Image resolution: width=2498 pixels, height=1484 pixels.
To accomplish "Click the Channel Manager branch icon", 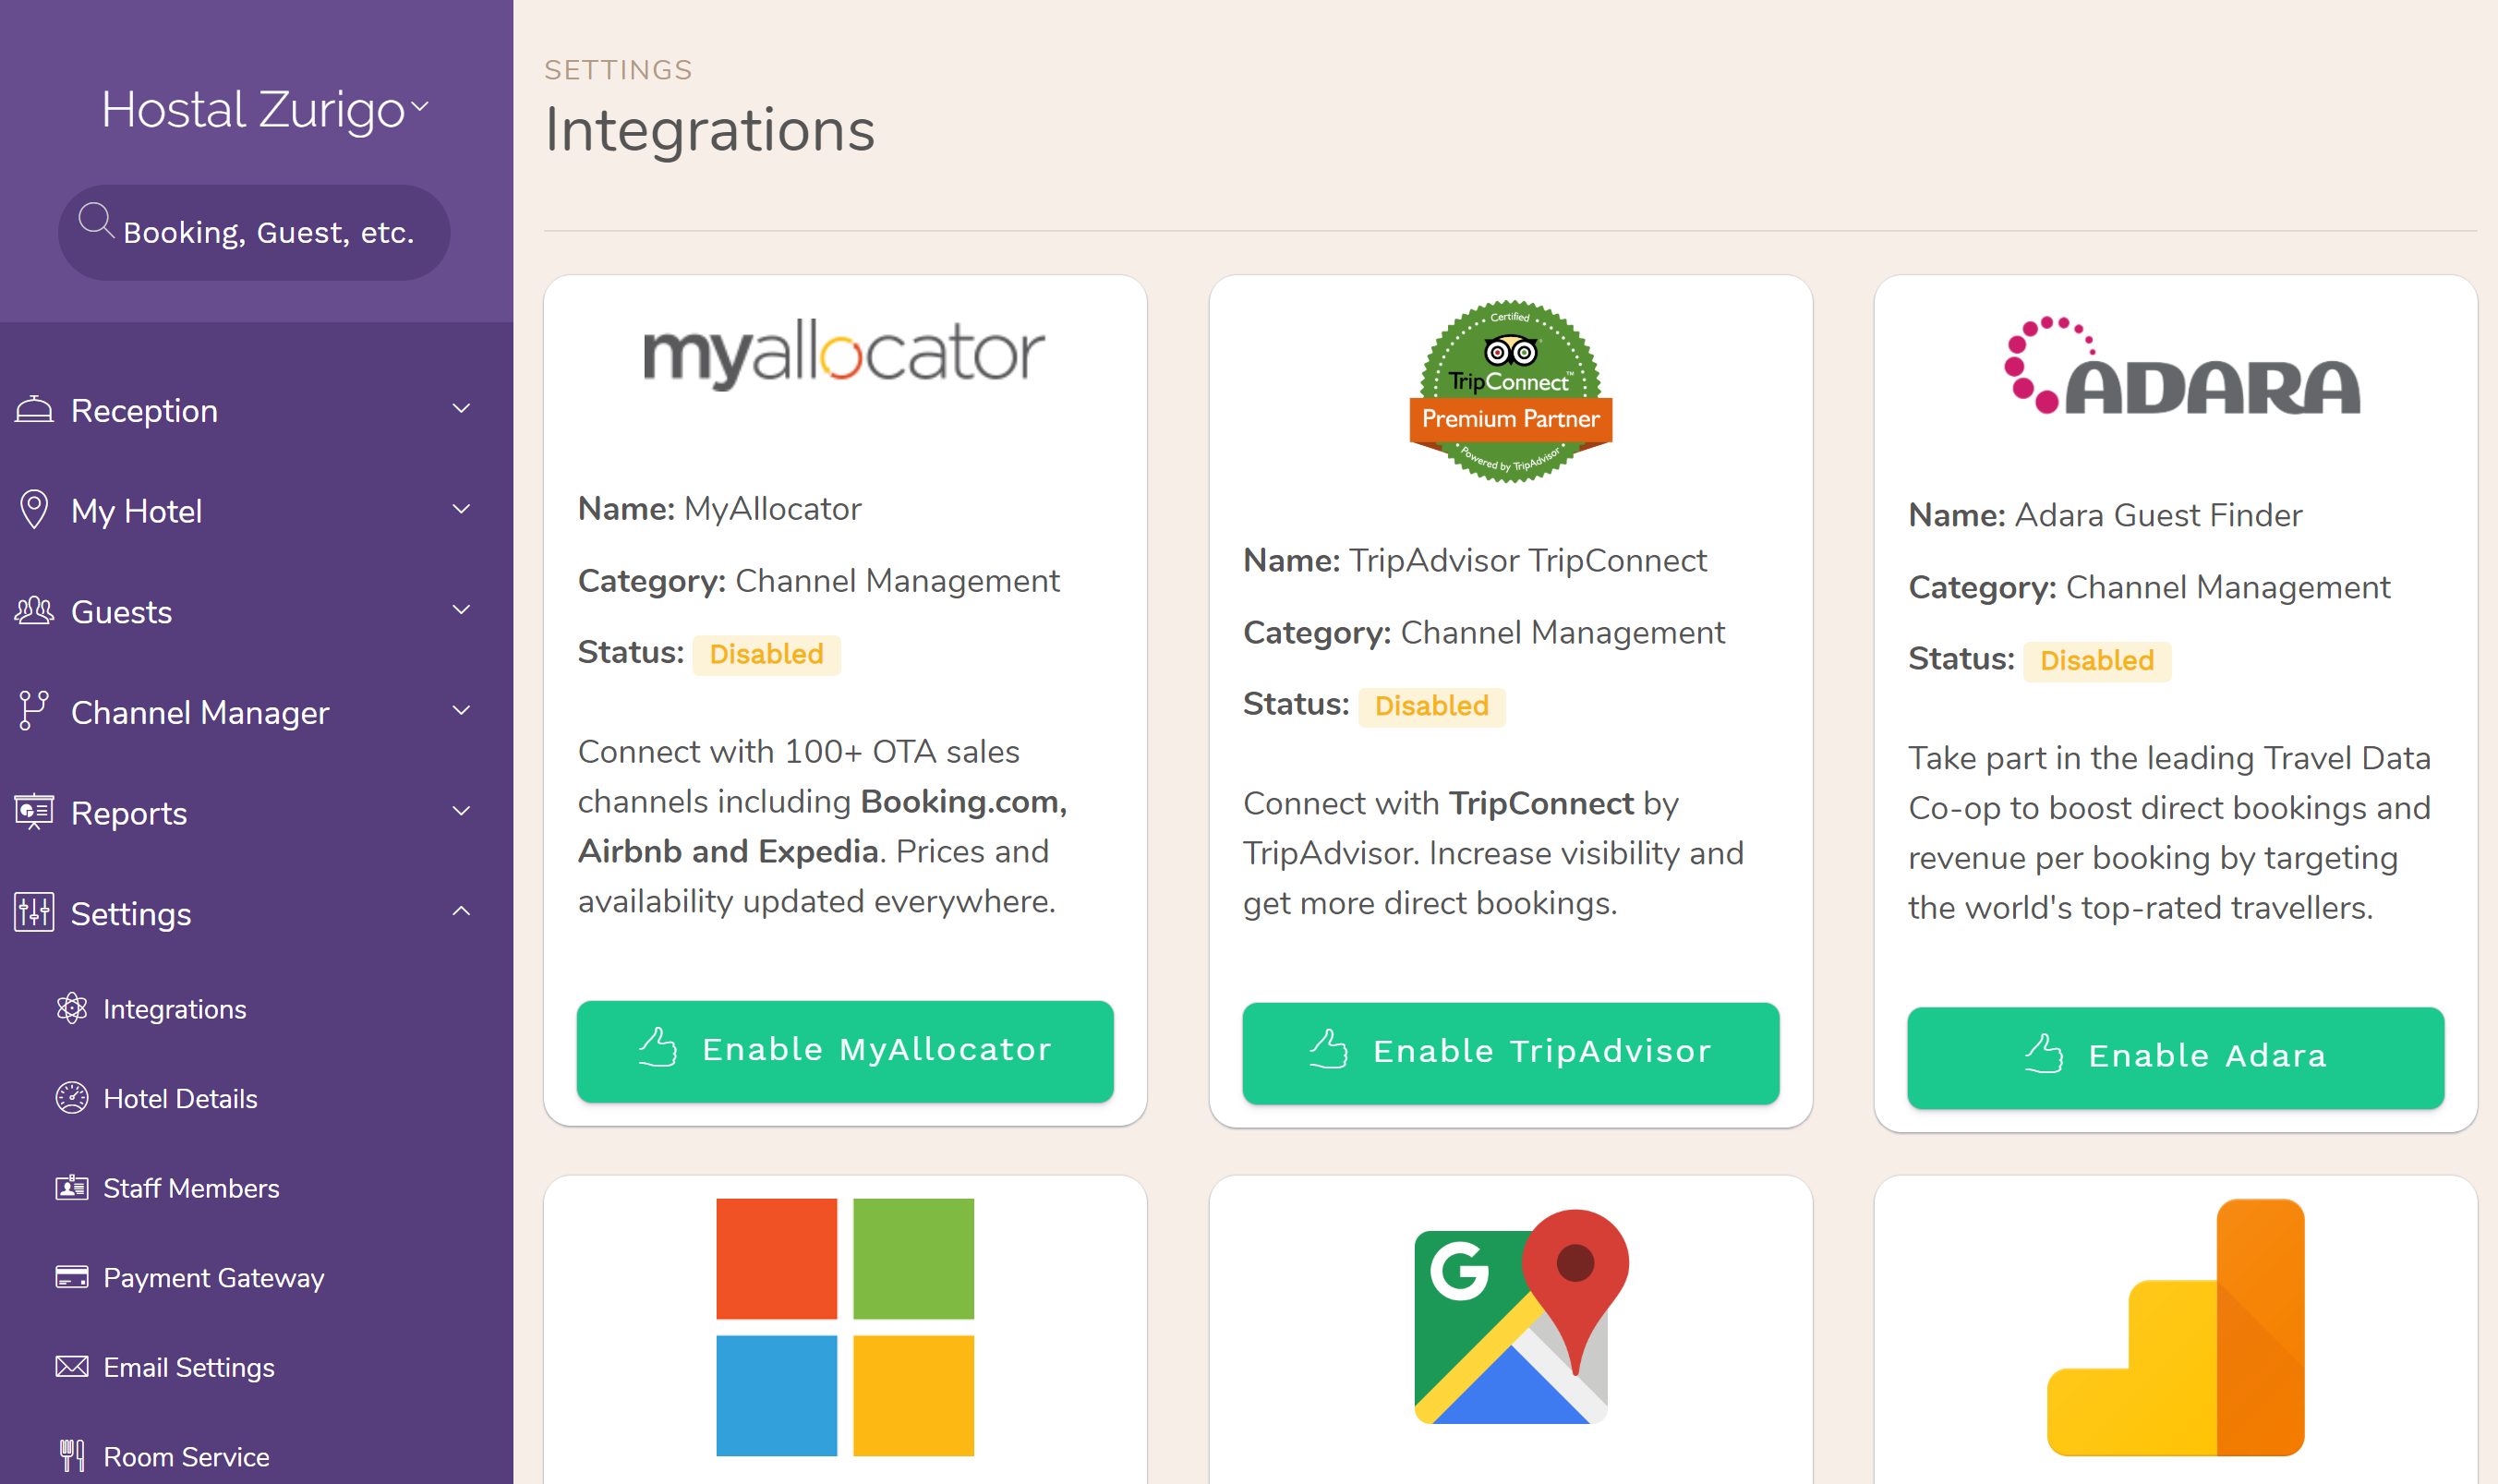I will click(x=34, y=710).
